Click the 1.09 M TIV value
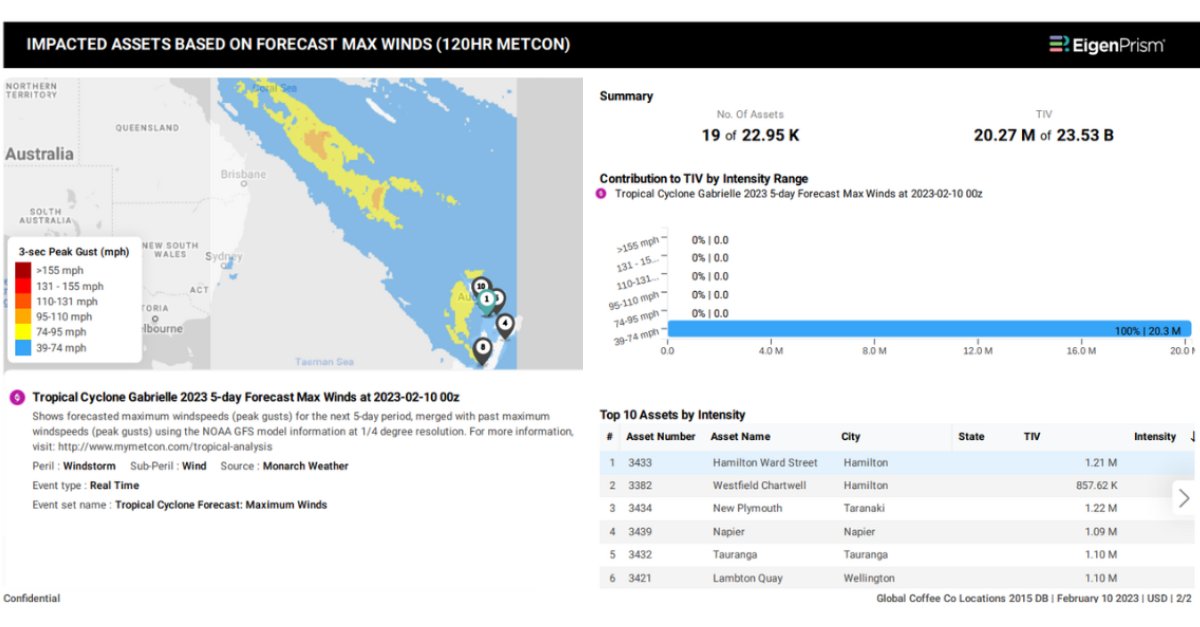The height and width of the screenshot is (627, 1200). 1101,532
